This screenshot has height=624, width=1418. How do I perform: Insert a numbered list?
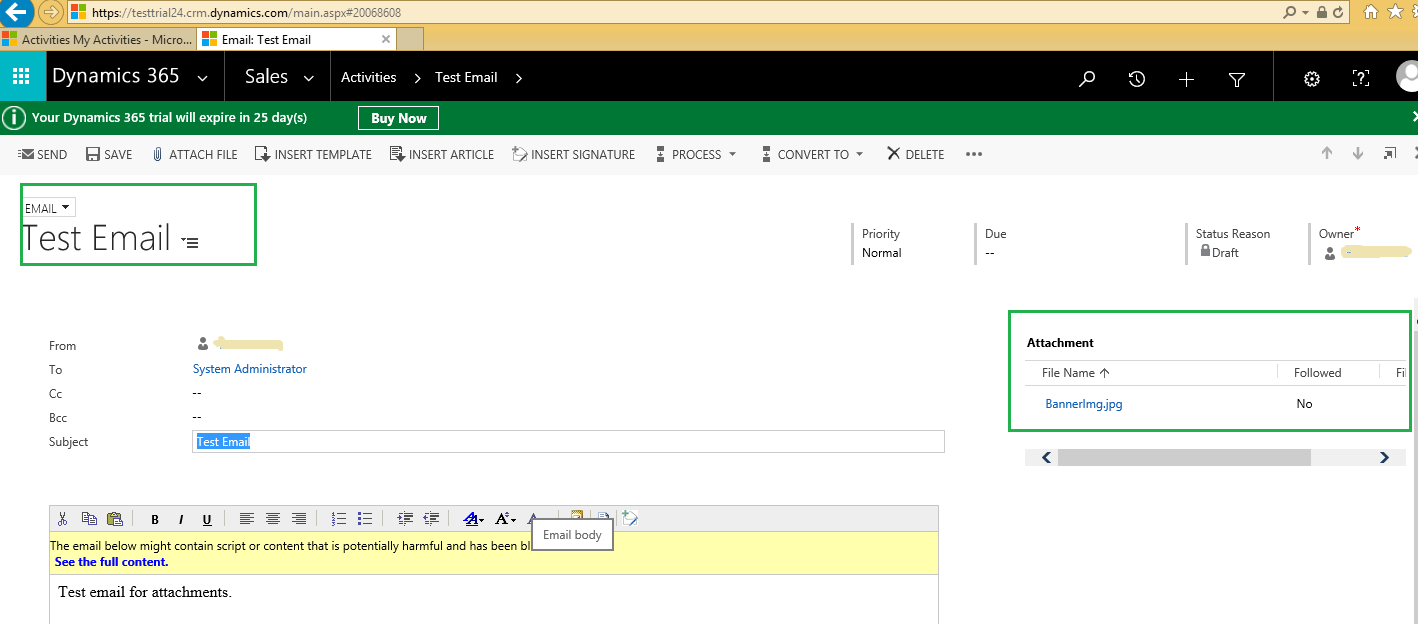pyautogui.click(x=339, y=518)
